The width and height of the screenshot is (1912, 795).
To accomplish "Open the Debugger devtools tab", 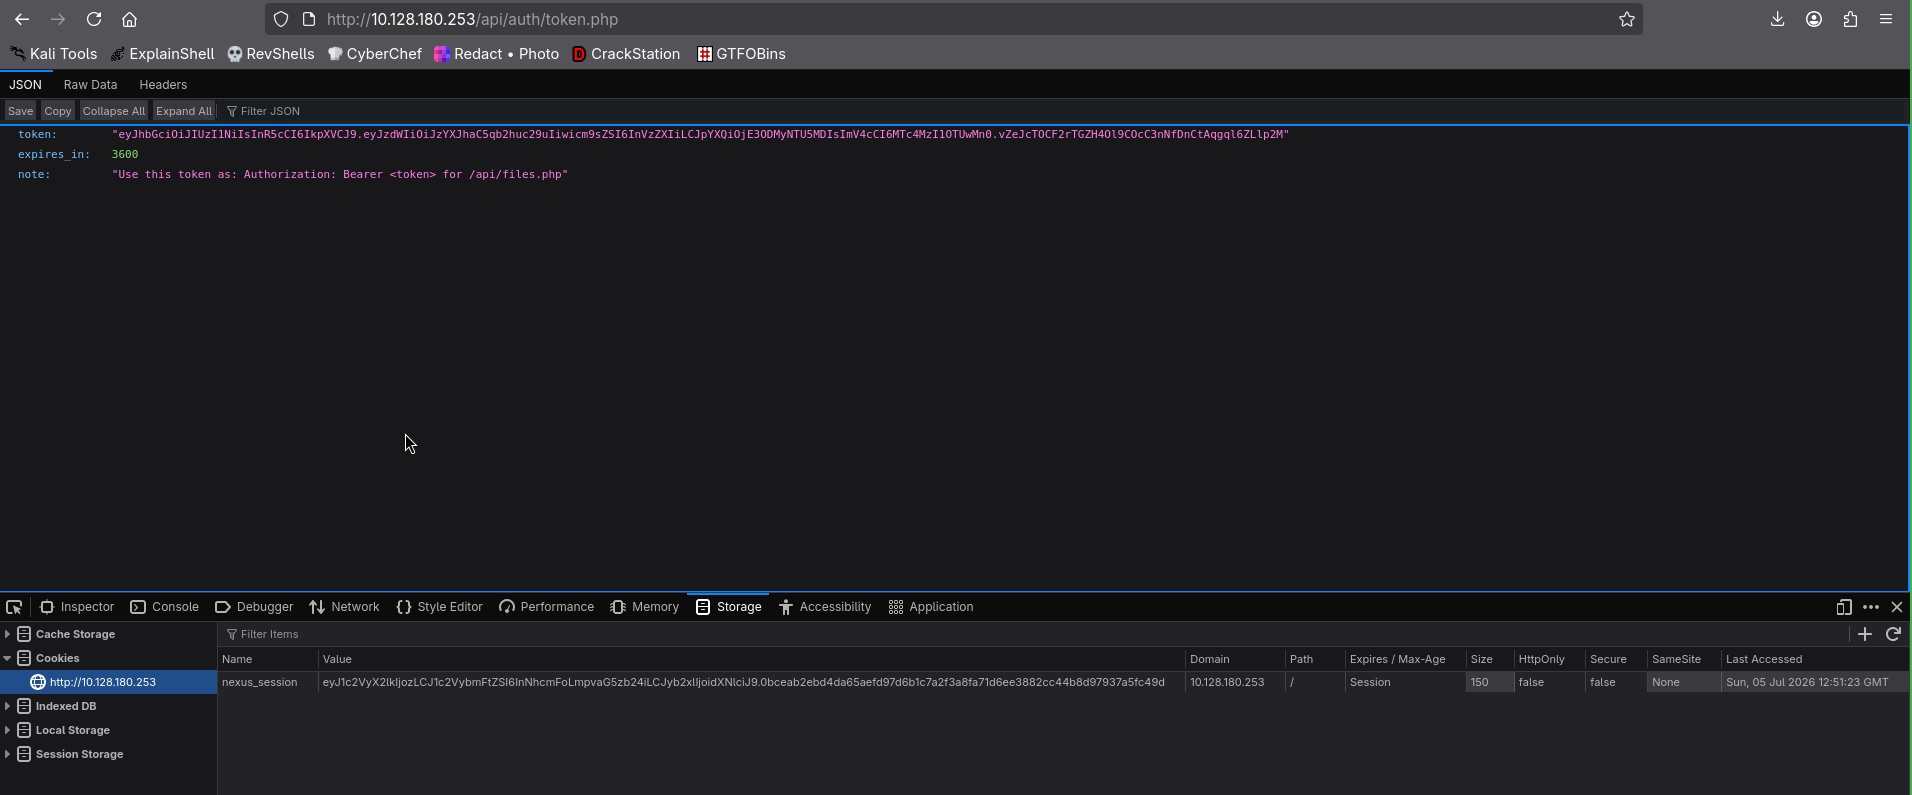I will (x=254, y=607).
